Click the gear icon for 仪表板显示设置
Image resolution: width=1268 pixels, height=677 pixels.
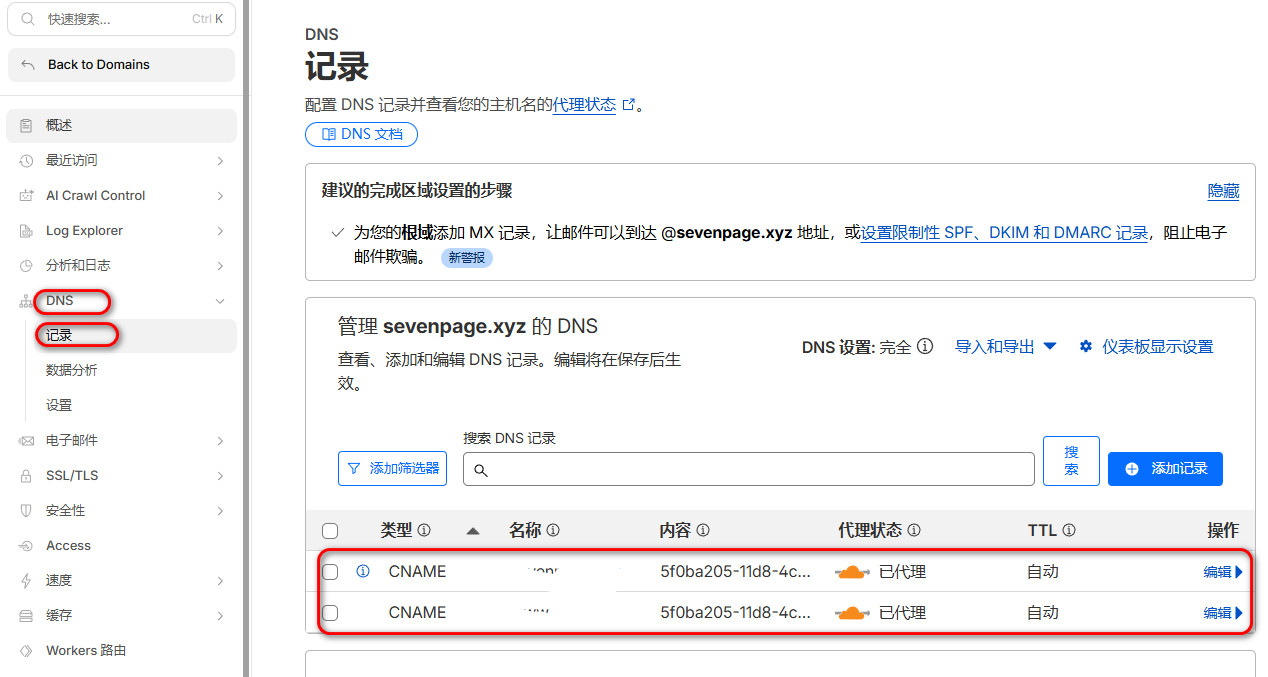pyautogui.click(x=1085, y=347)
